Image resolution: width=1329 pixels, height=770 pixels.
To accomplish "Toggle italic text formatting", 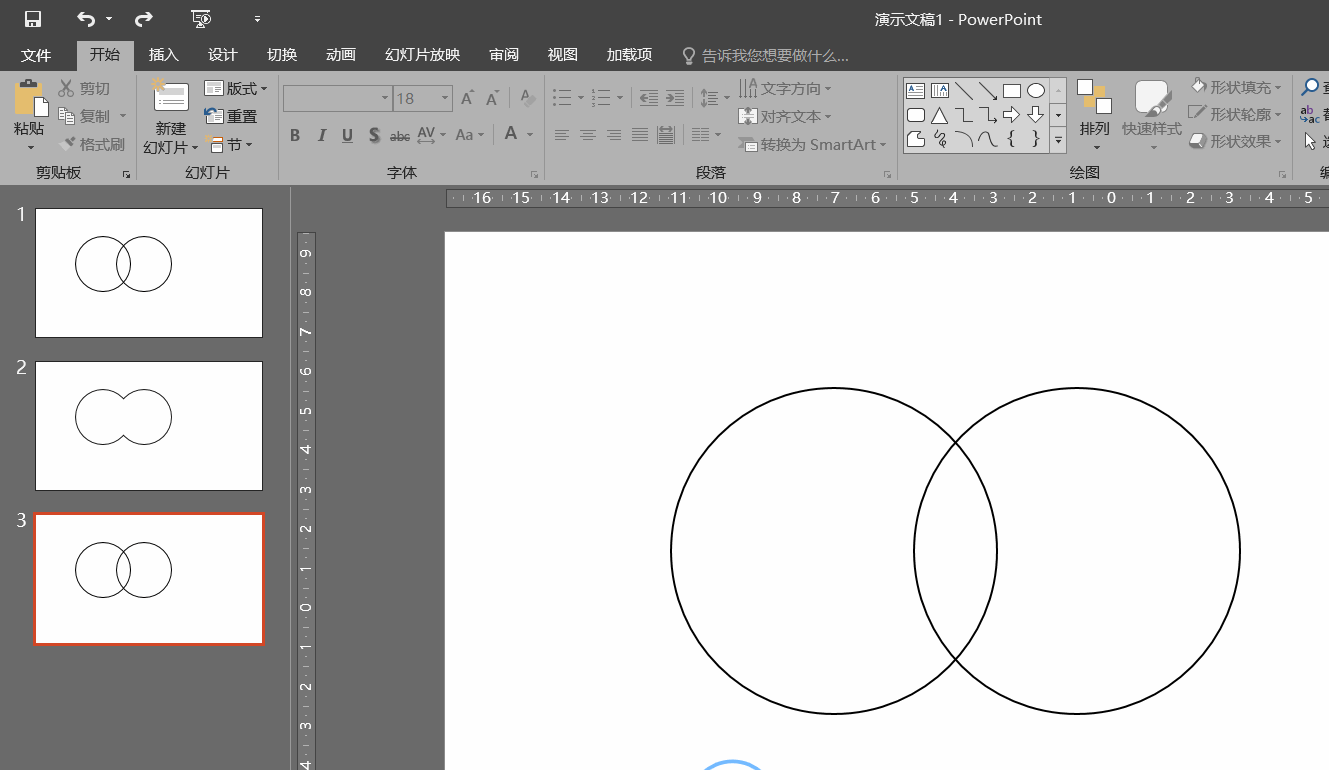I will tap(321, 135).
